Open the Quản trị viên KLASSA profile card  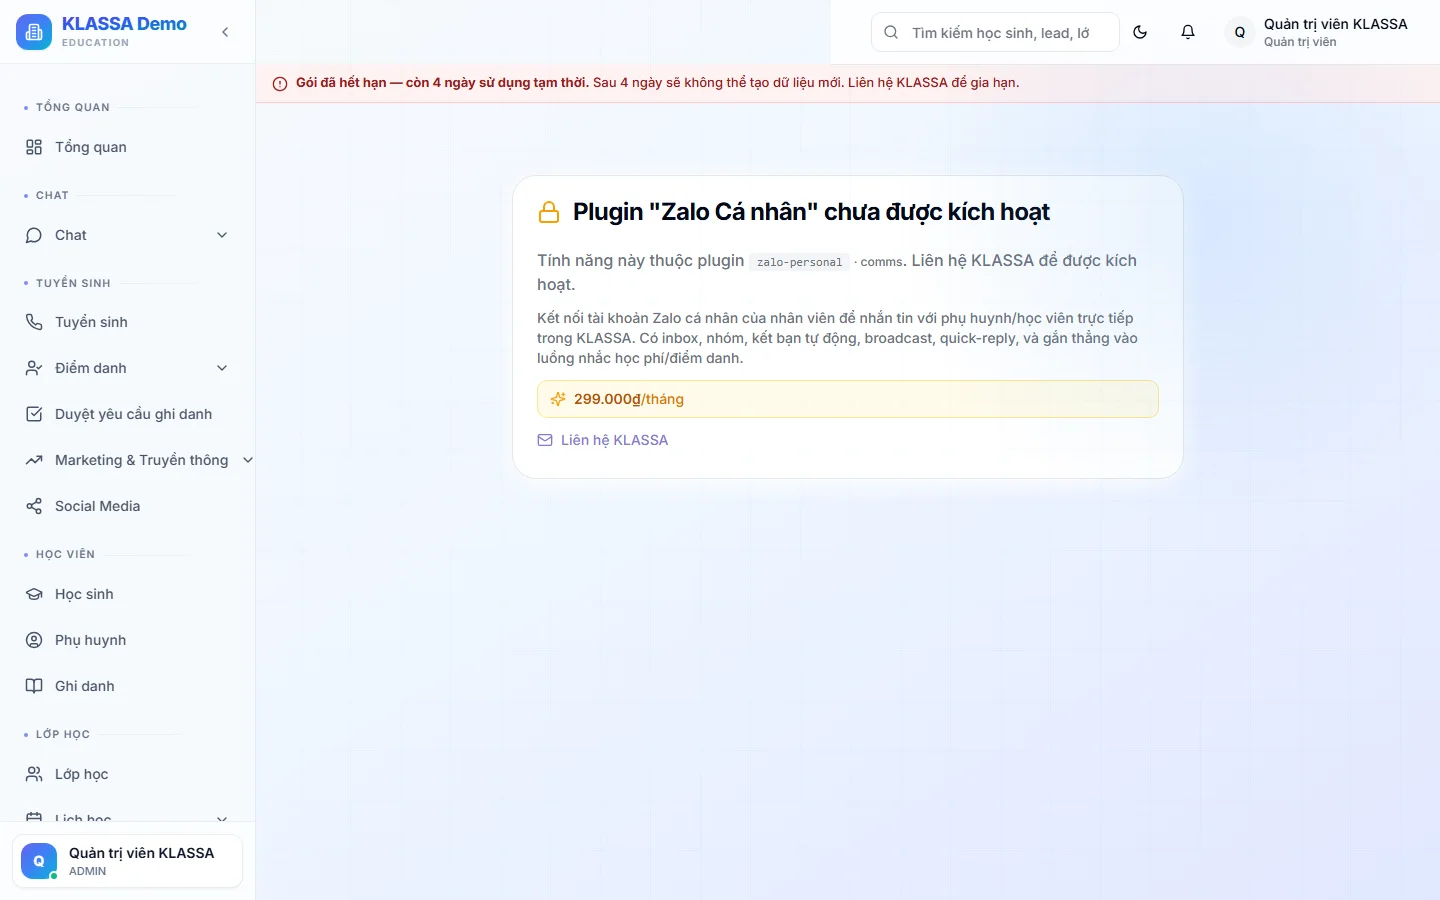pyautogui.click(x=127, y=861)
